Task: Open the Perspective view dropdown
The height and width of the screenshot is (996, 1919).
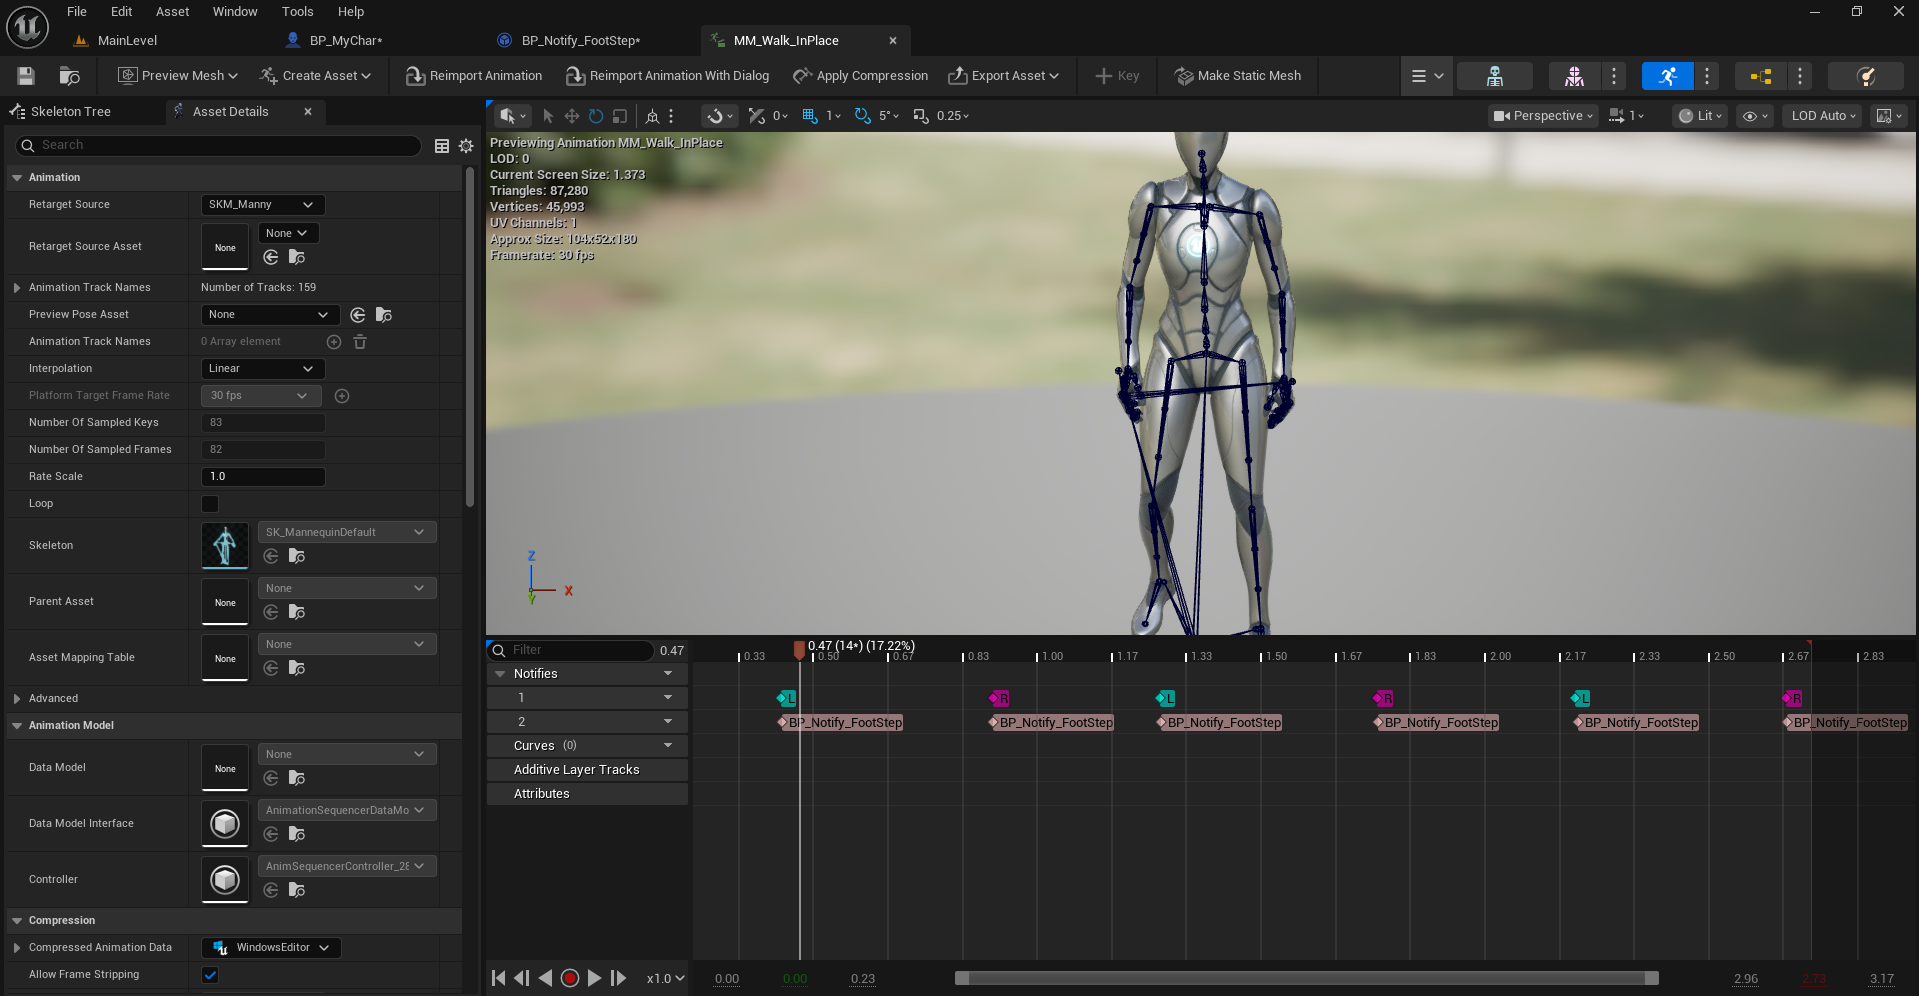Action: [1543, 116]
